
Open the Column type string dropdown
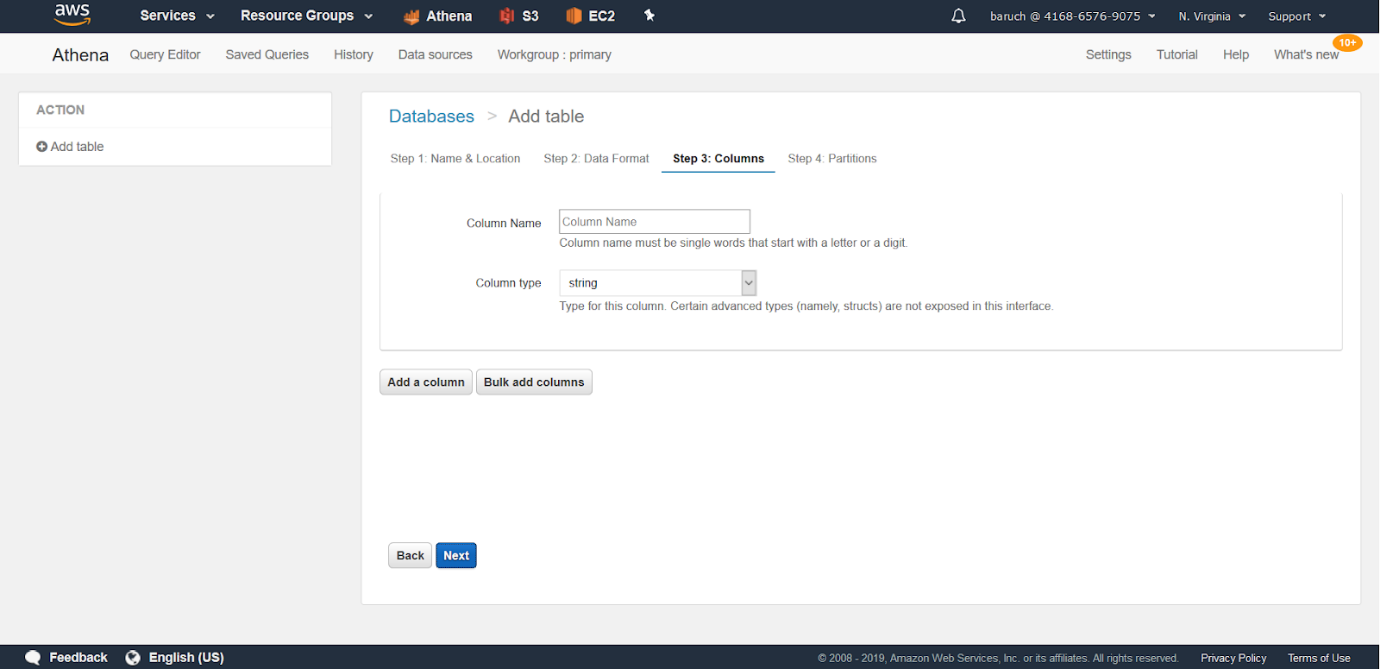pos(658,283)
